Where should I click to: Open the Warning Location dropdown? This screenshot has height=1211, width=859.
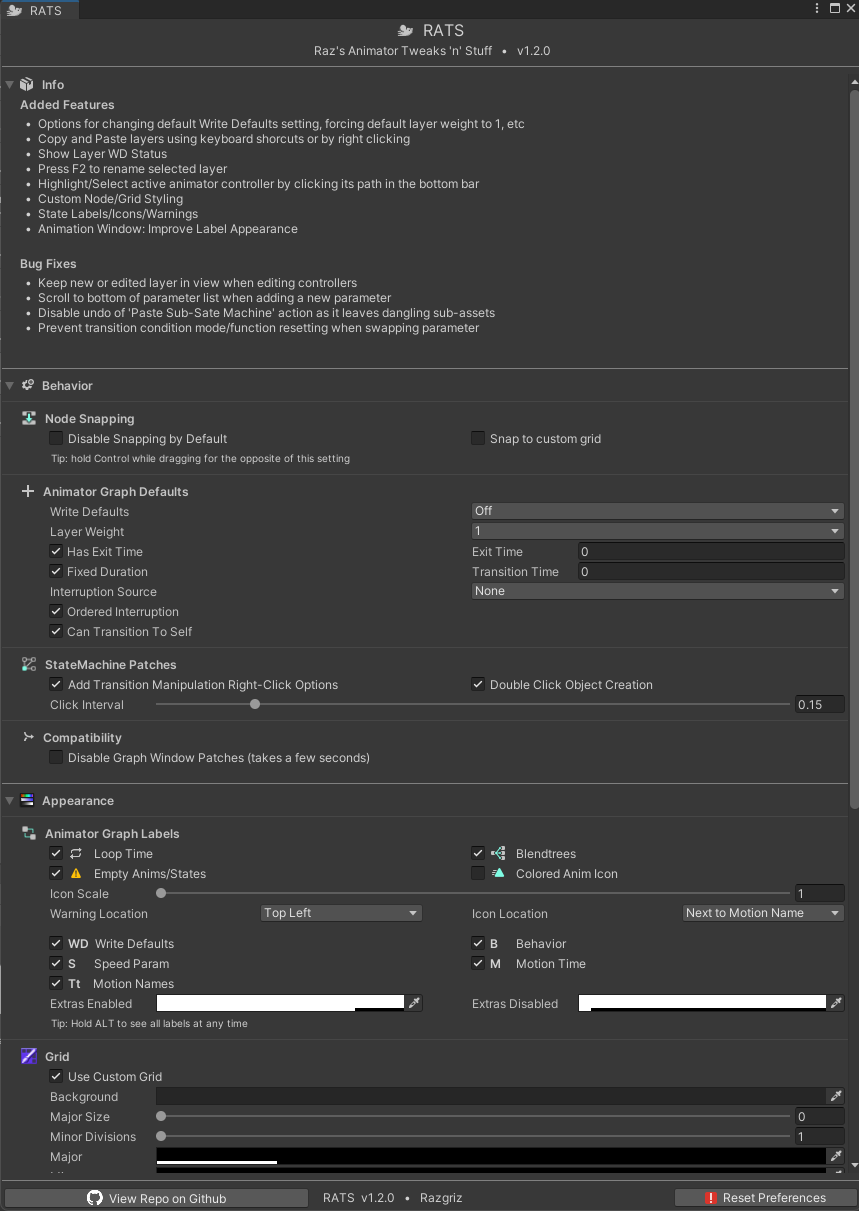point(341,913)
